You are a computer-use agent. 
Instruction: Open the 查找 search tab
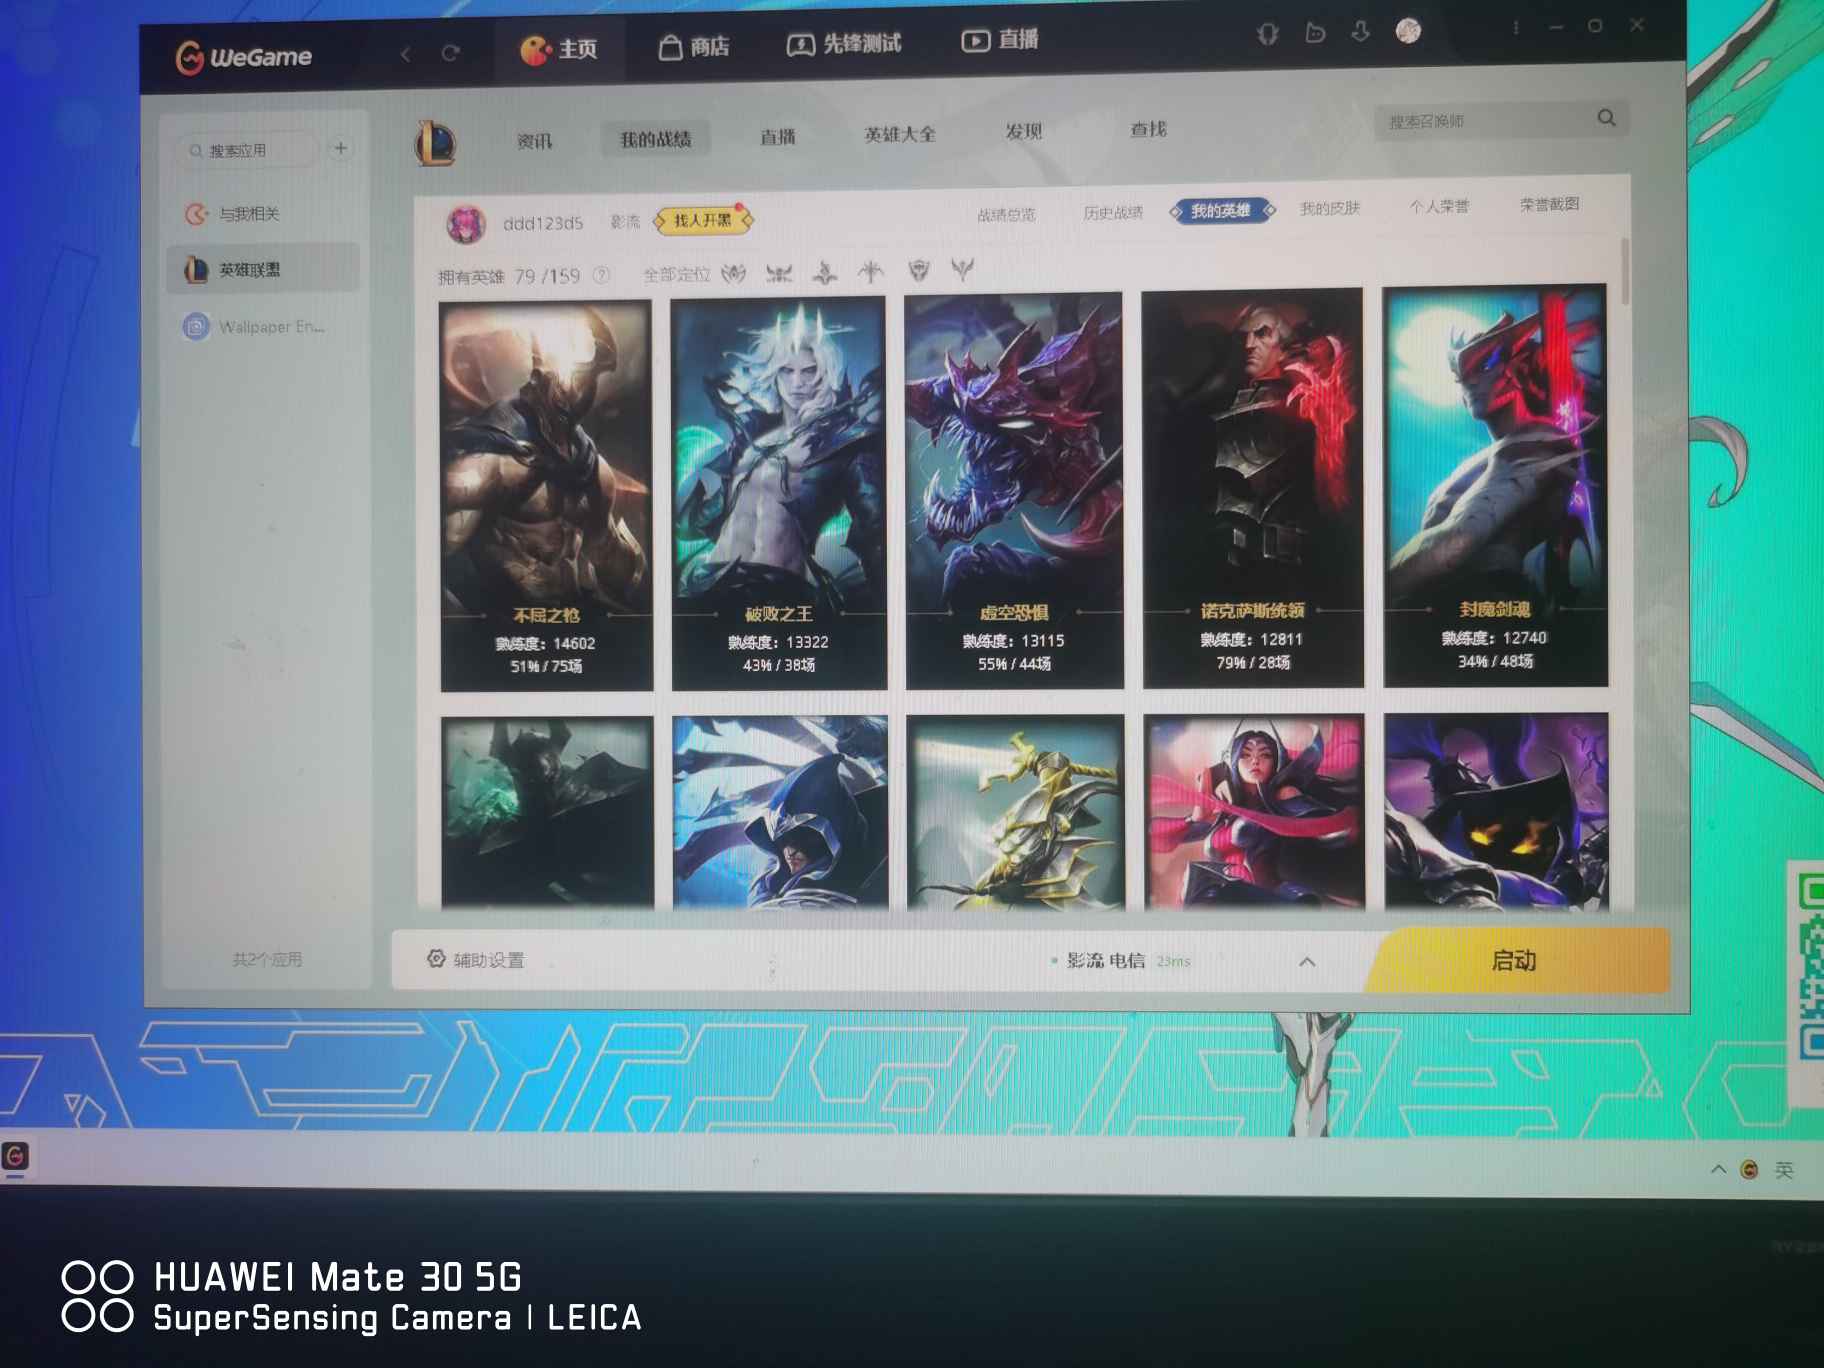(1148, 129)
